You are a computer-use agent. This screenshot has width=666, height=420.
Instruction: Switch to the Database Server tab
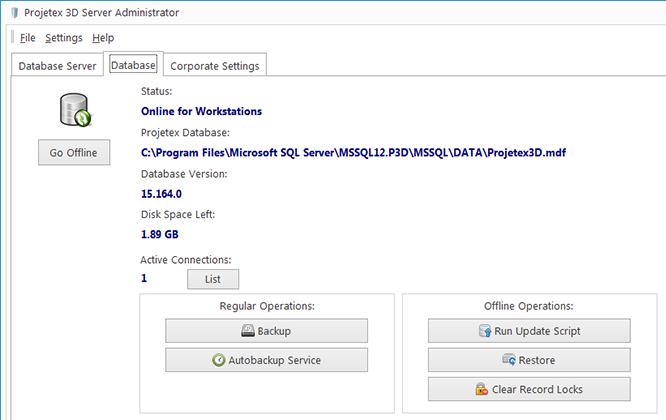pyautogui.click(x=57, y=66)
